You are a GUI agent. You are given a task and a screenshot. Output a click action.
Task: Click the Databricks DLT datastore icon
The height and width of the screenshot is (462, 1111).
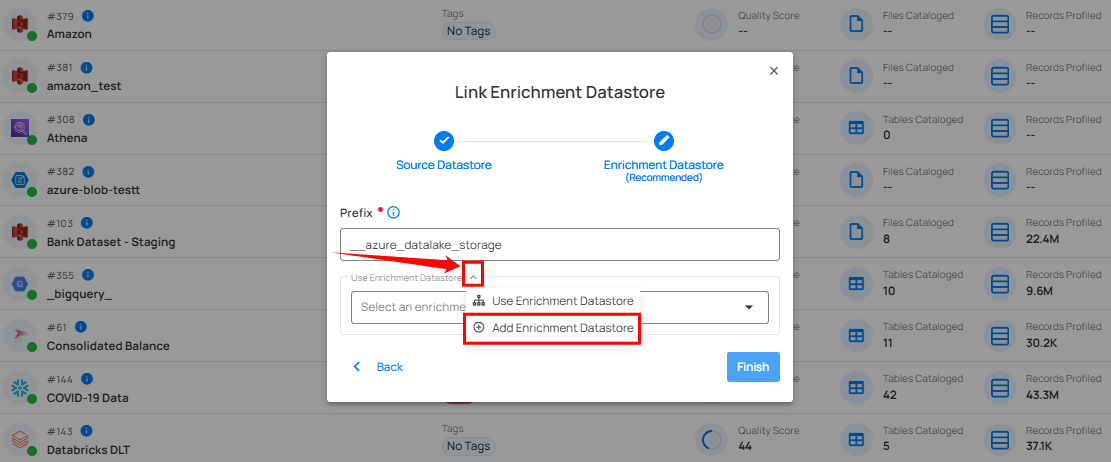18,440
